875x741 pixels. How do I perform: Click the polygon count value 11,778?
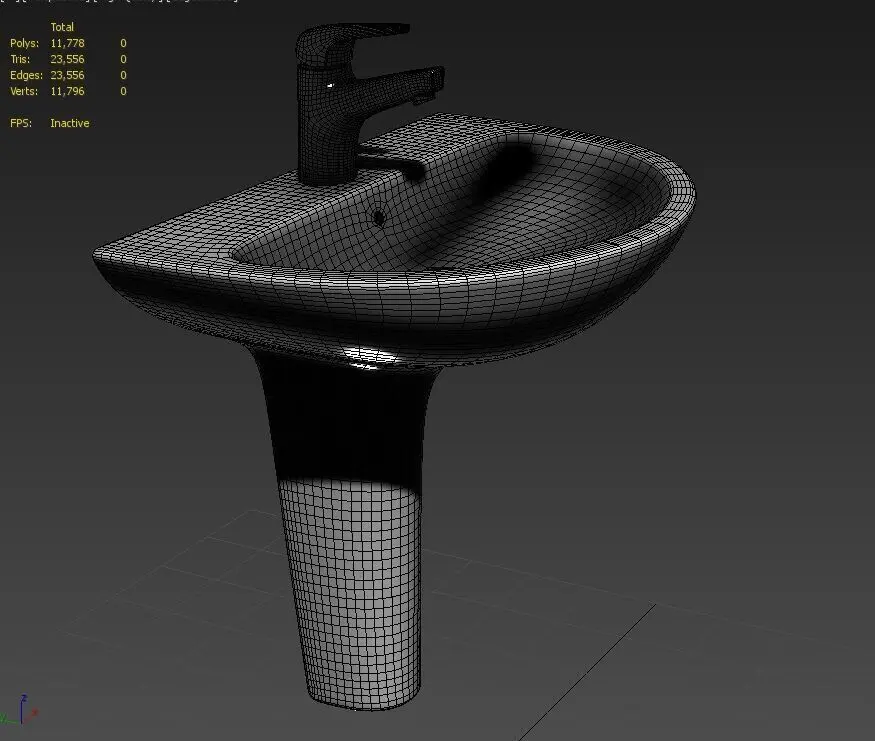68,43
